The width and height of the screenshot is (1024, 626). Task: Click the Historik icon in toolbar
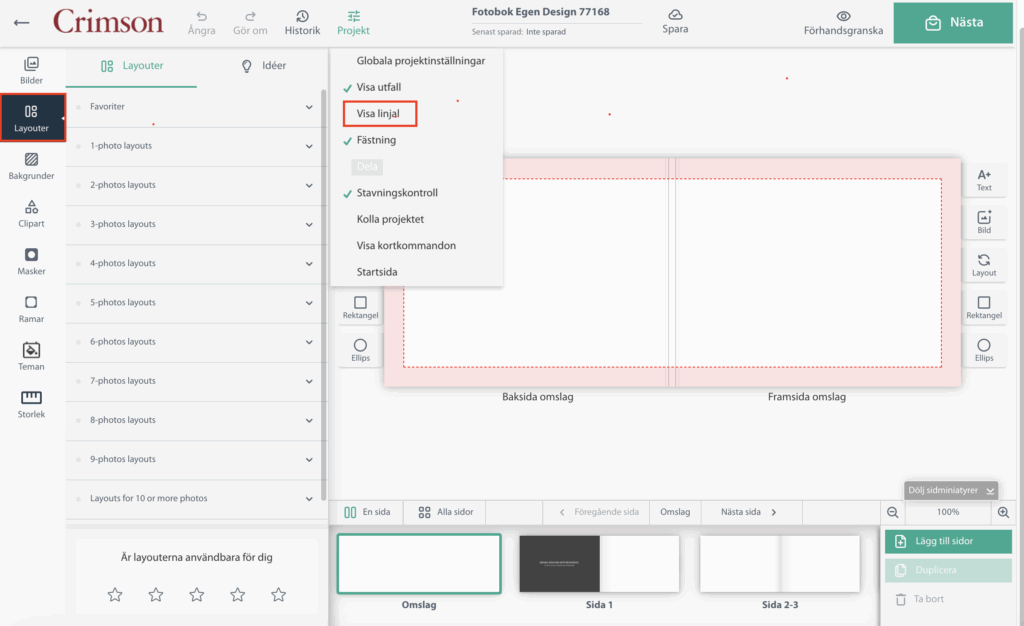302,22
